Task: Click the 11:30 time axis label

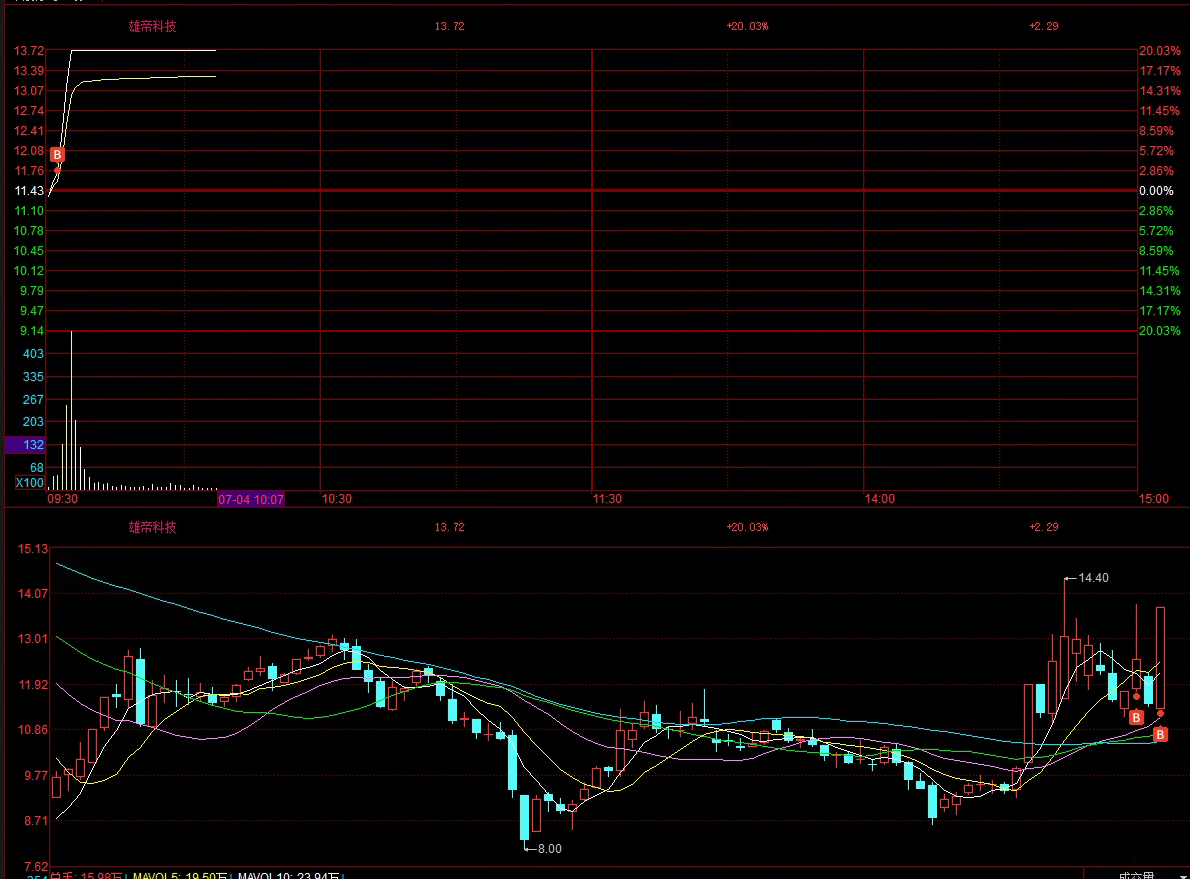Action: click(607, 499)
